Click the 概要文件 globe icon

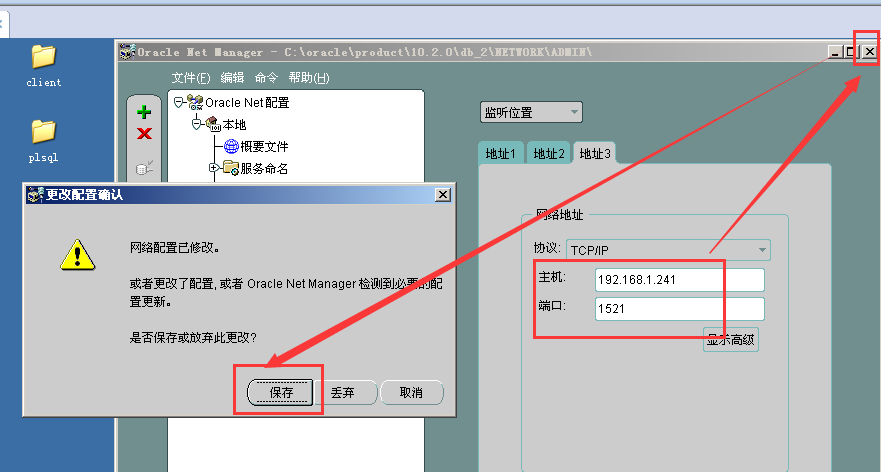231,147
